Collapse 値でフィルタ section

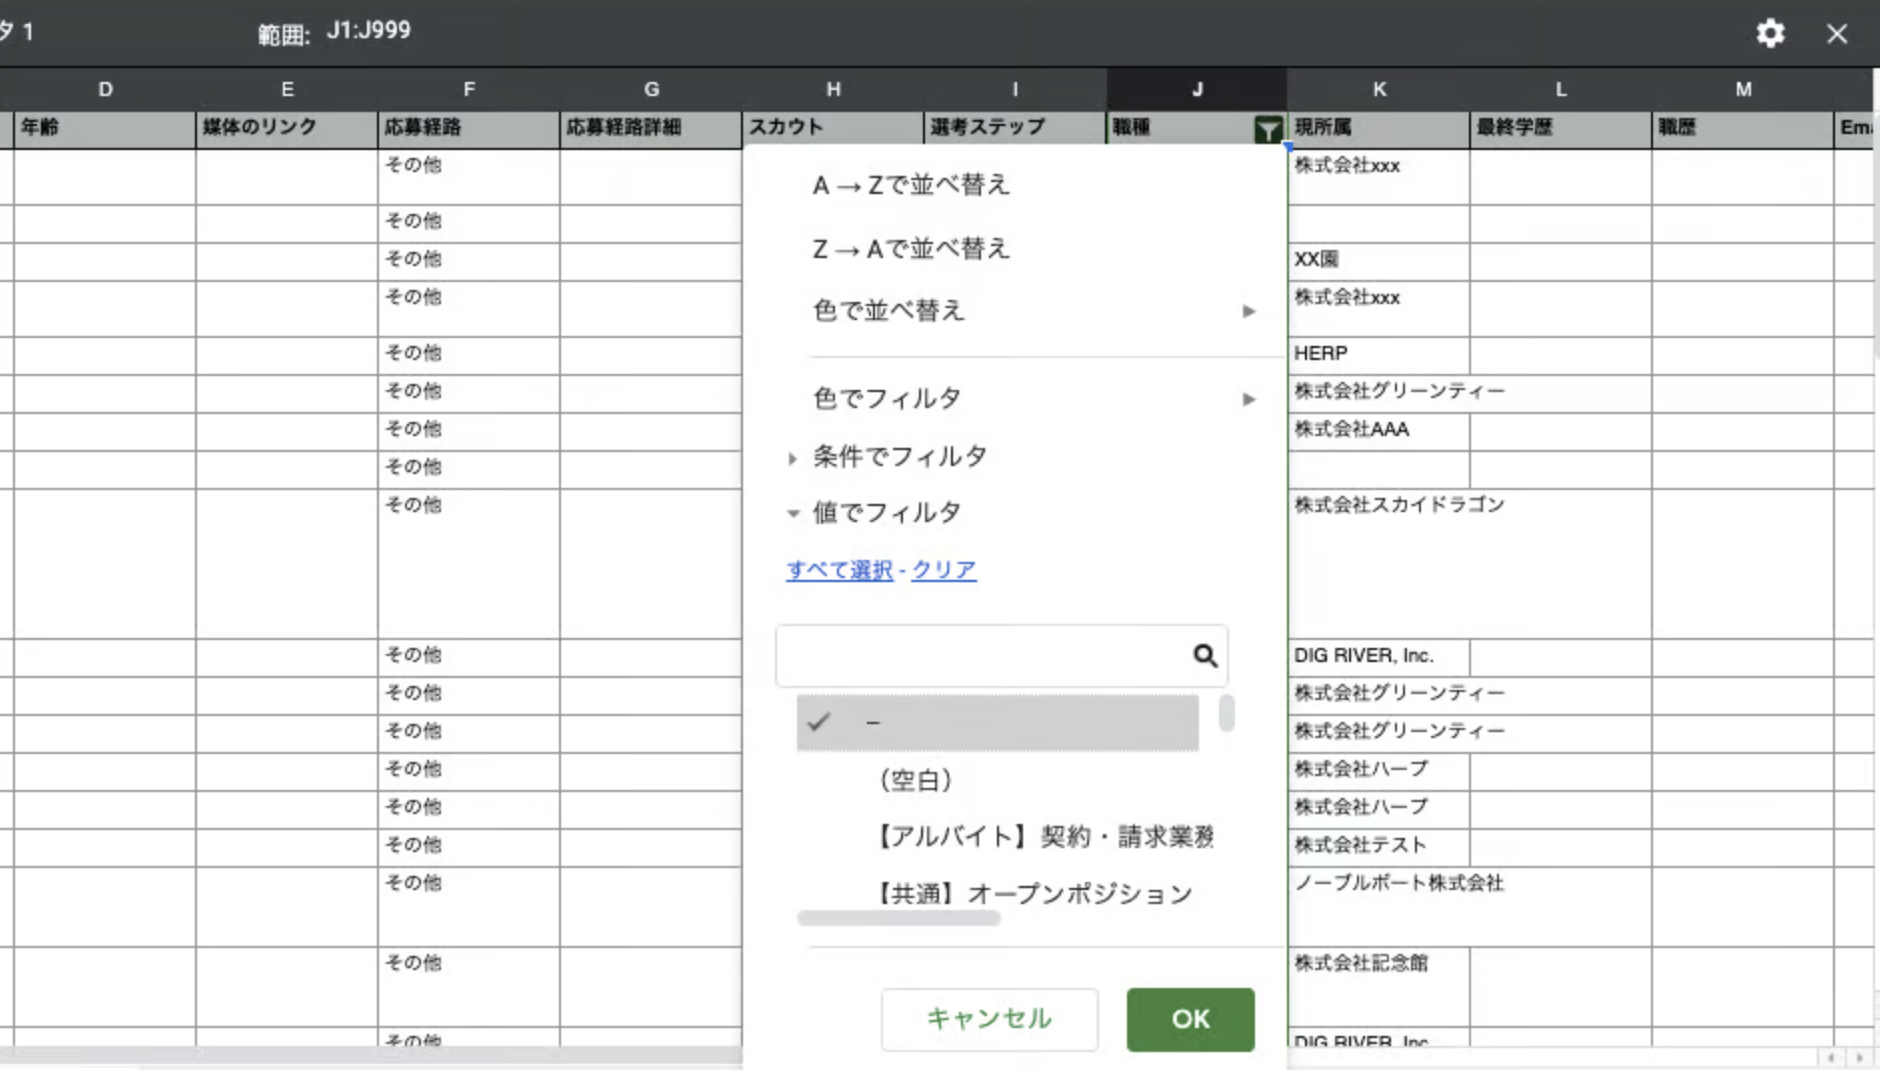coord(886,513)
